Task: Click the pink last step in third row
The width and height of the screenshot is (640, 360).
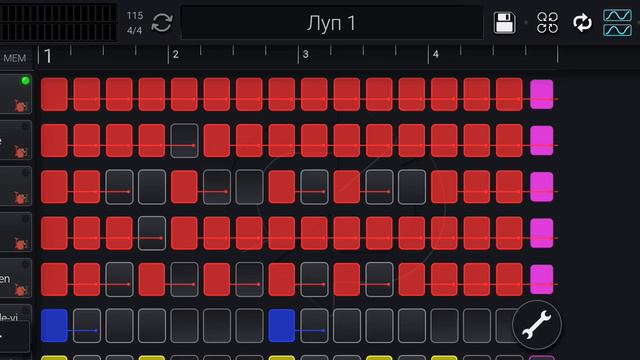Action: click(x=542, y=187)
